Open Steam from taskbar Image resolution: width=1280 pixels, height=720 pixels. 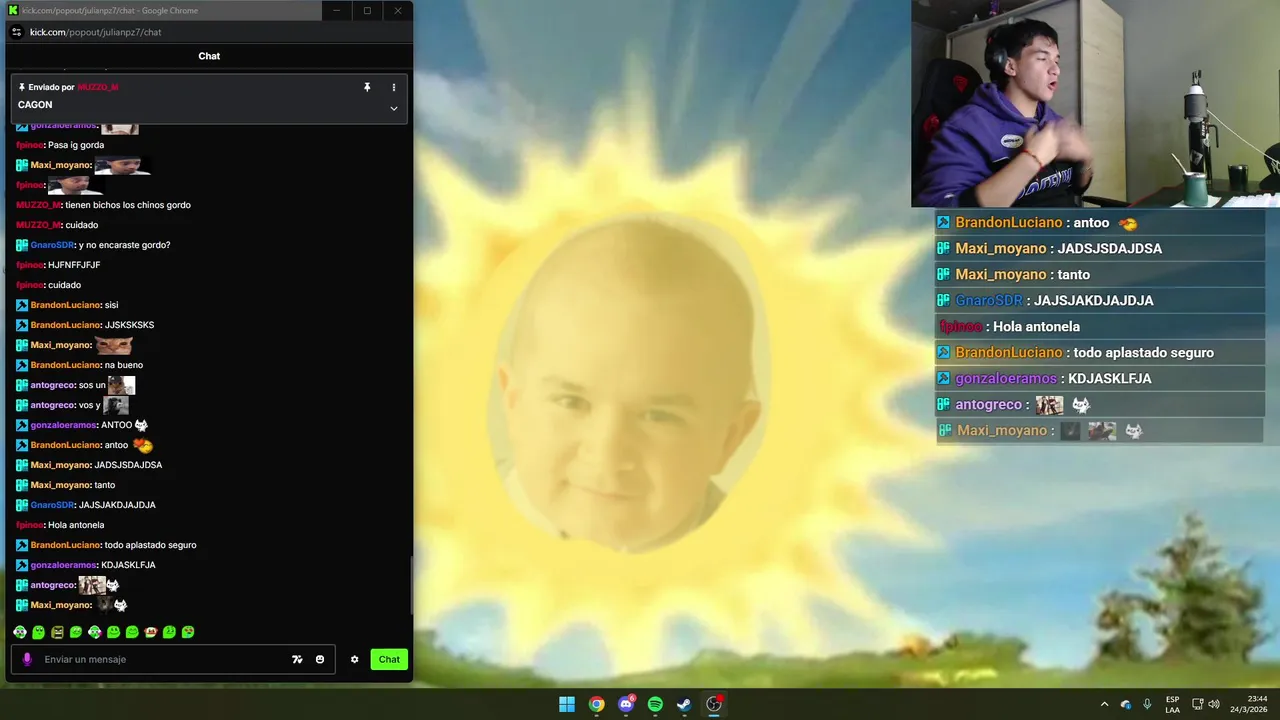click(x=684, y=704)
